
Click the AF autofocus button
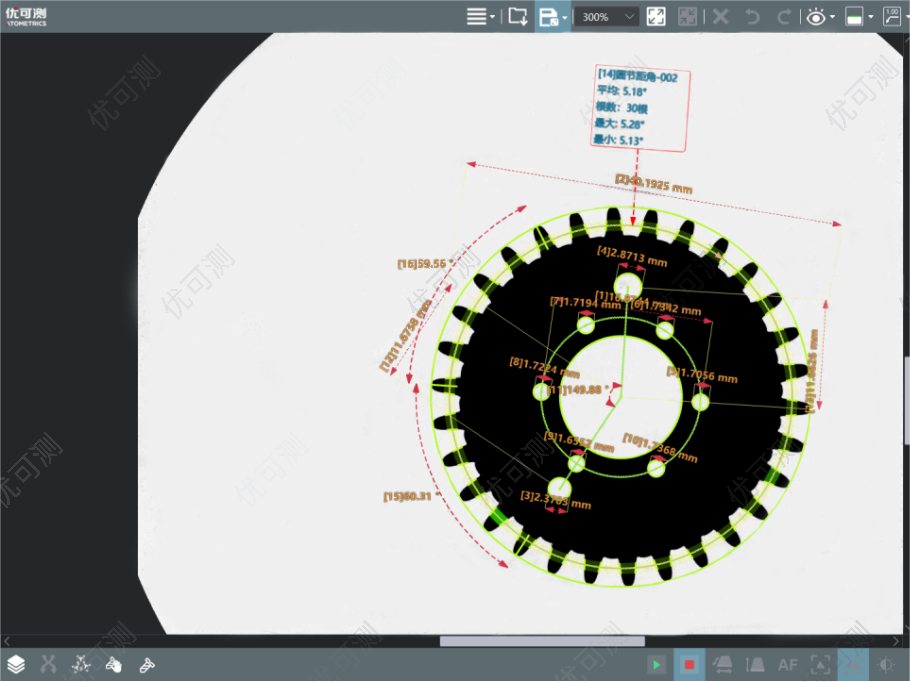pyautogui.click(x=788, y=665)
